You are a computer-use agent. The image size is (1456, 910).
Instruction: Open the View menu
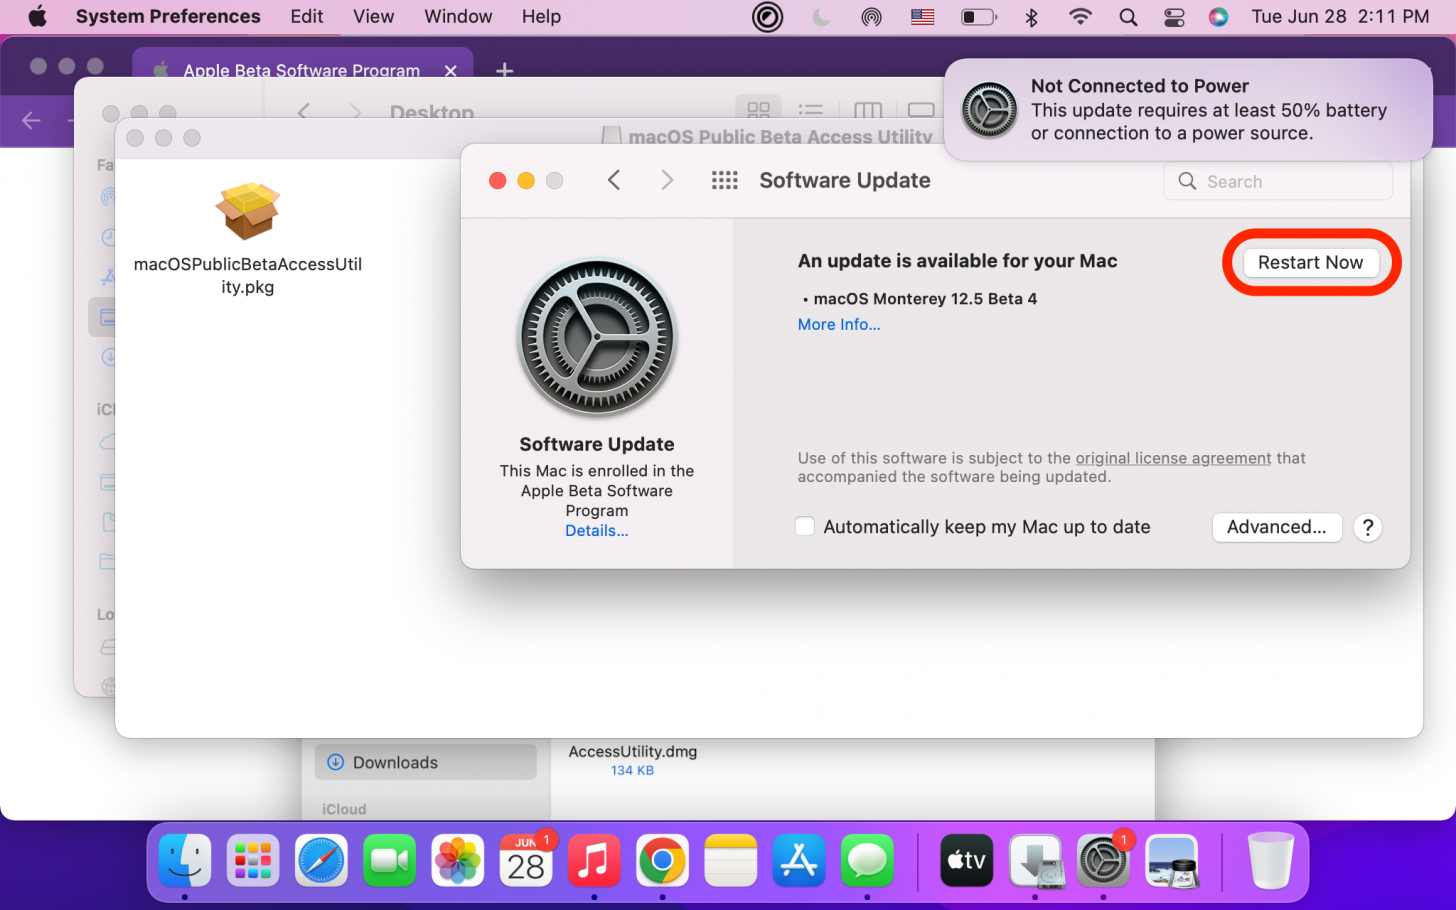[x=373, y=16]
